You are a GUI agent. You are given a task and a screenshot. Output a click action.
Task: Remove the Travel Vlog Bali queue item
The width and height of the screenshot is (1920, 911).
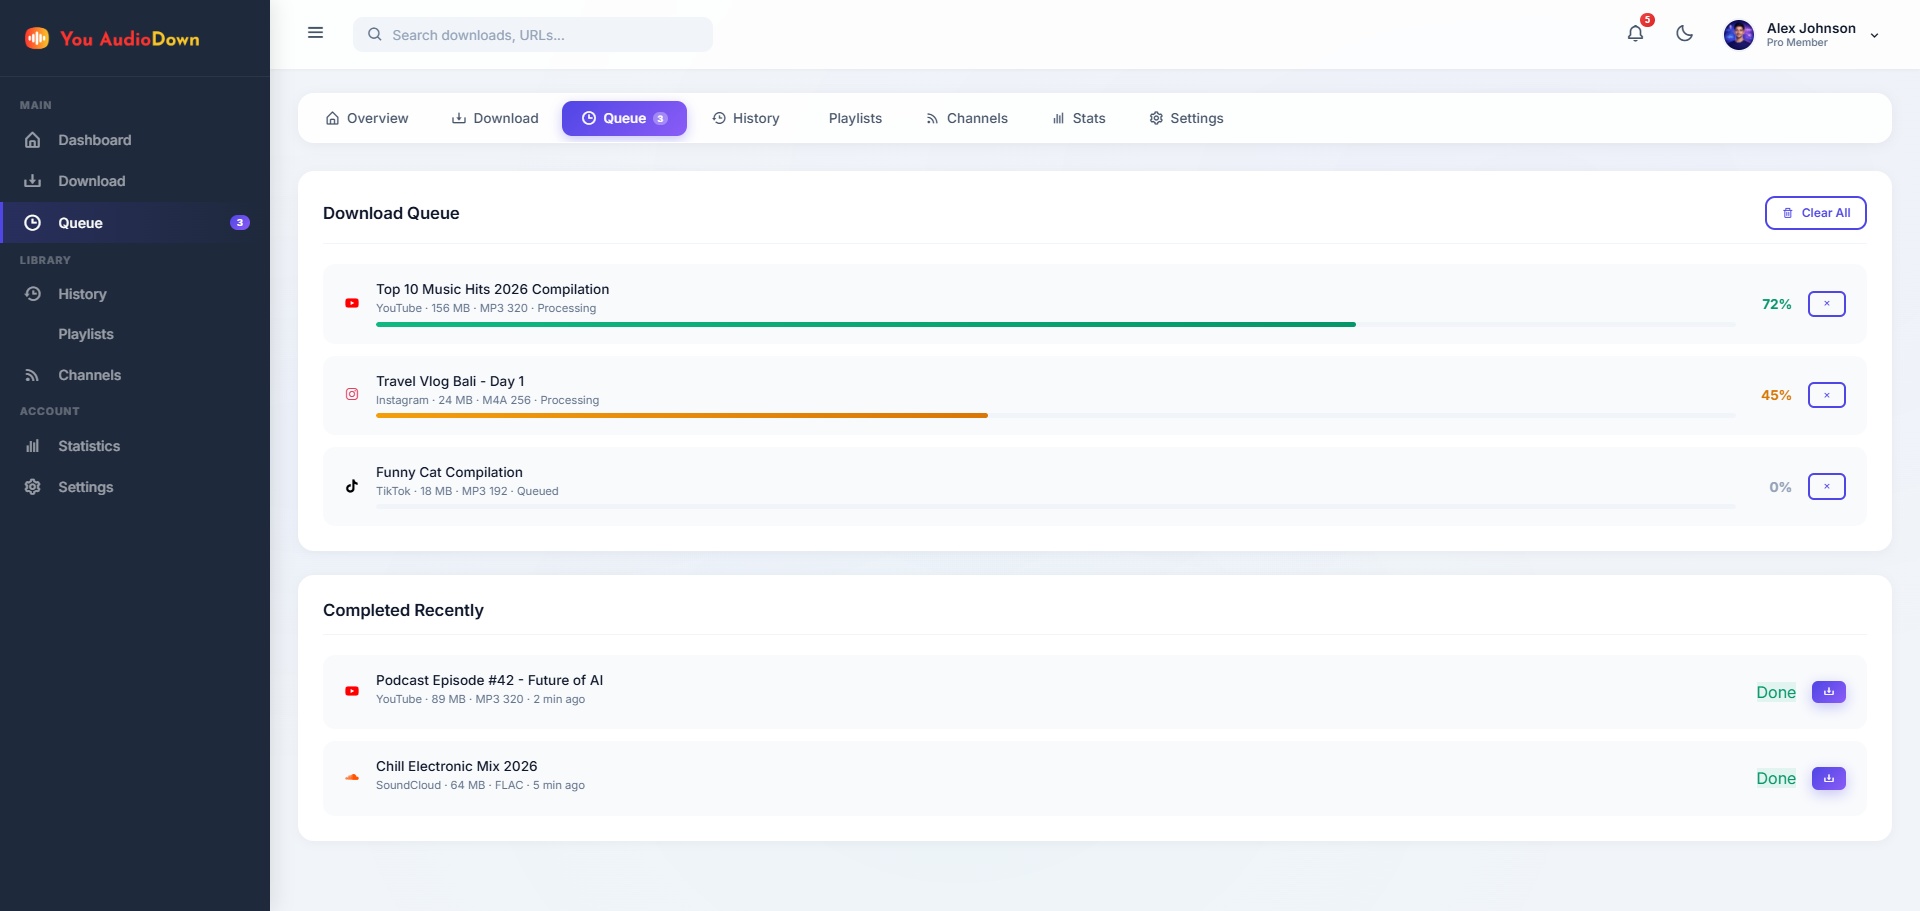pyautogui.click(x=1826, y=395)
